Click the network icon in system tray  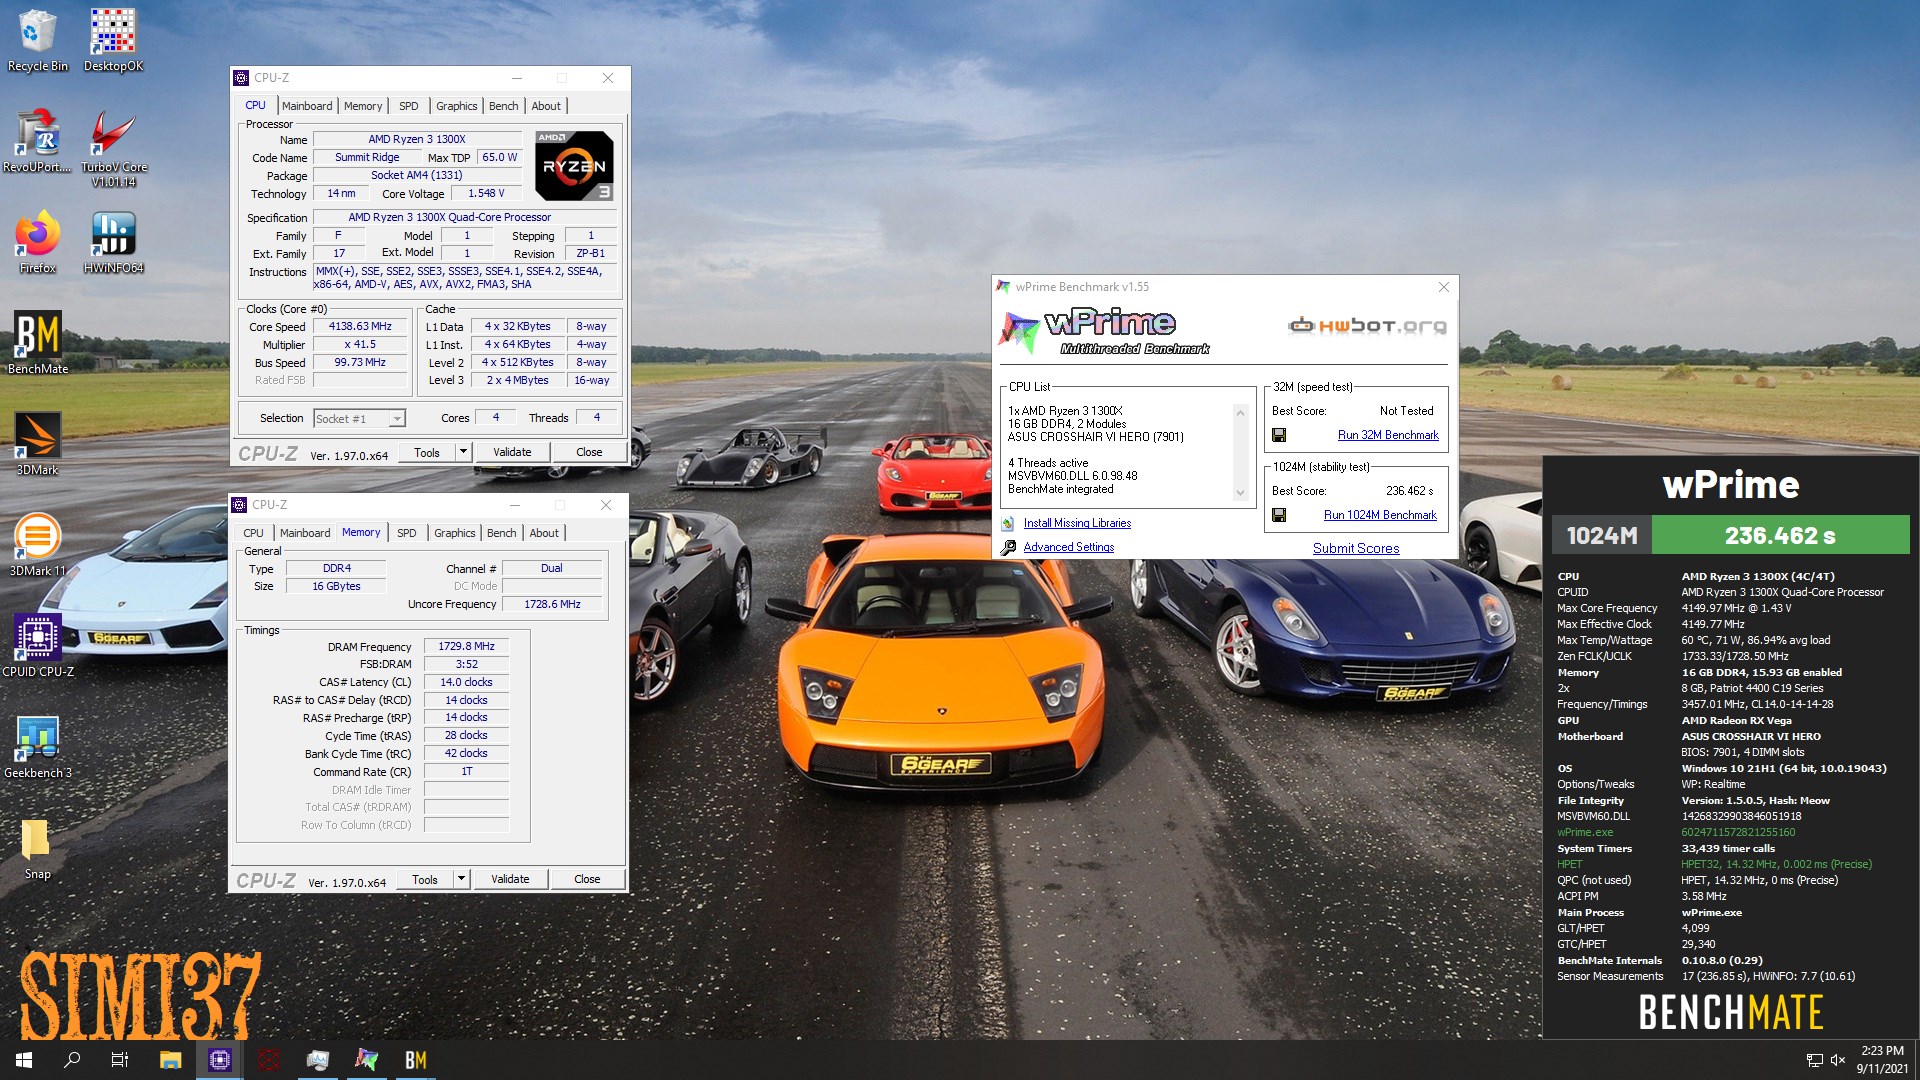[1814, 1060]
